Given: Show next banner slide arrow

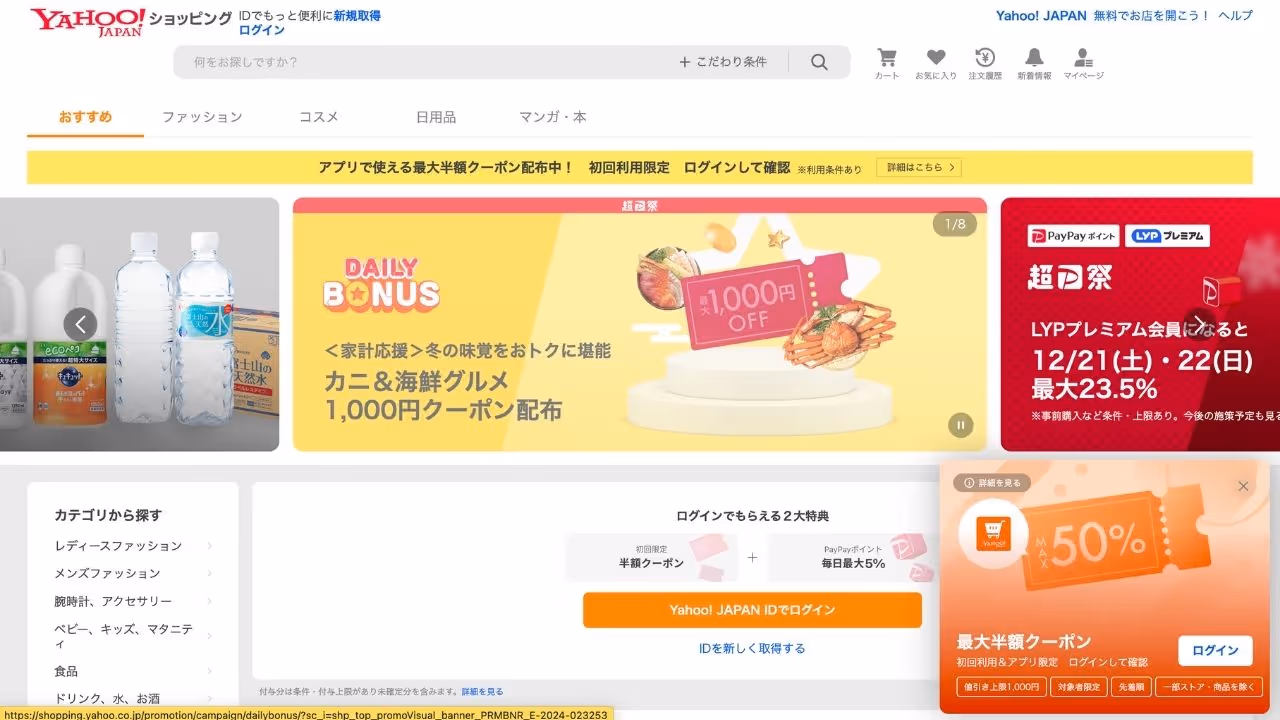Looking at the screenshot, I should tap(1198, 323).
